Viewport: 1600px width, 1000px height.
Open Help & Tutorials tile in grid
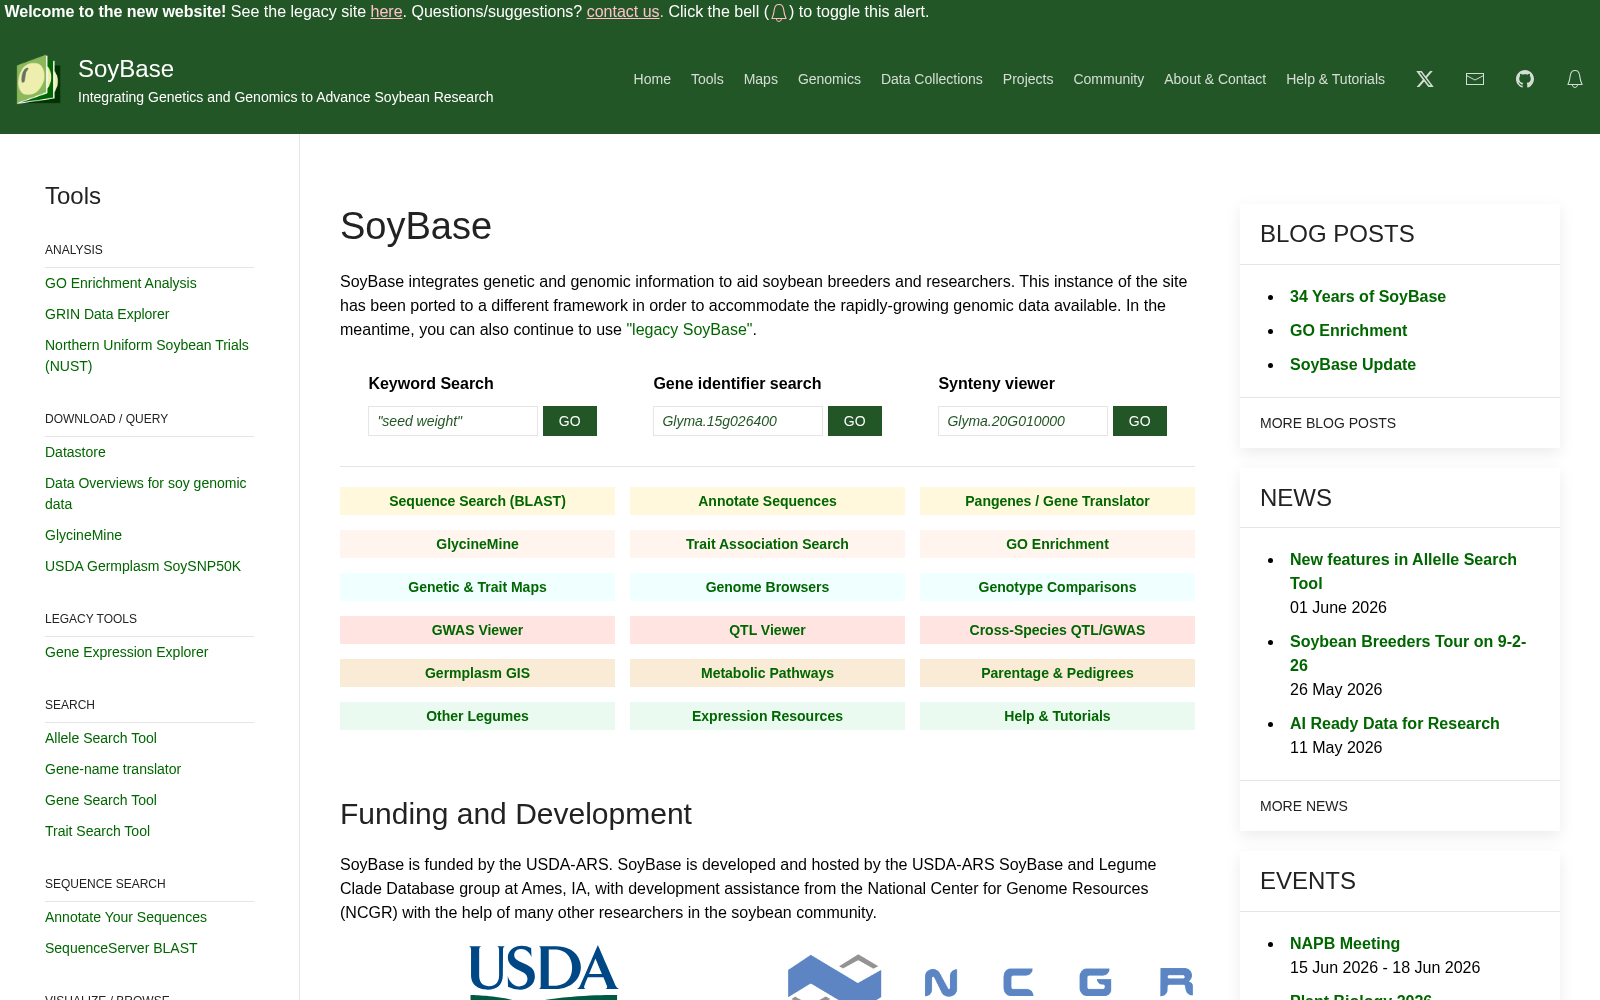pos(1057,716)
